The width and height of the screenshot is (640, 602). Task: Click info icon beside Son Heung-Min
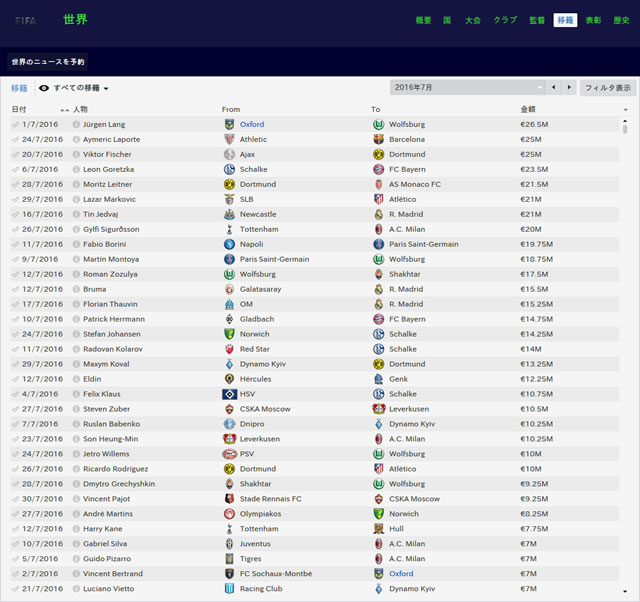click(76, 439)
